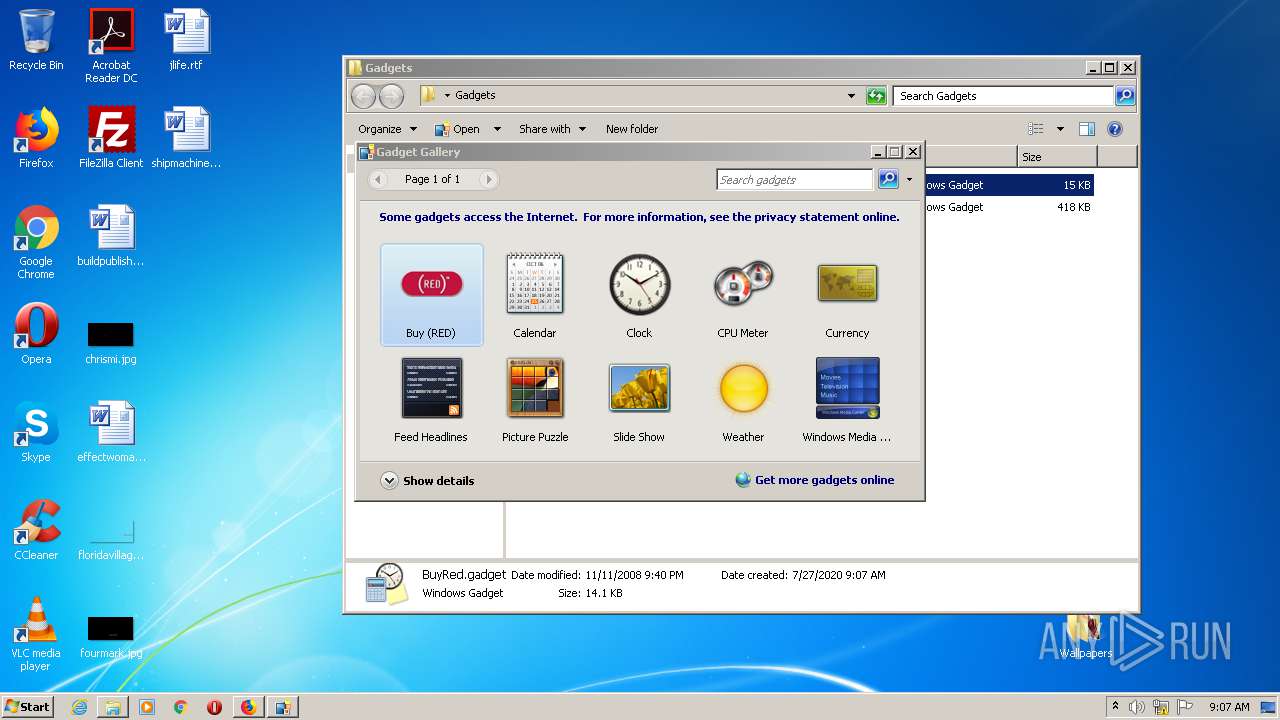
Task: Open Firefox desktop shortcut
Action: click(x=36, y=138)
